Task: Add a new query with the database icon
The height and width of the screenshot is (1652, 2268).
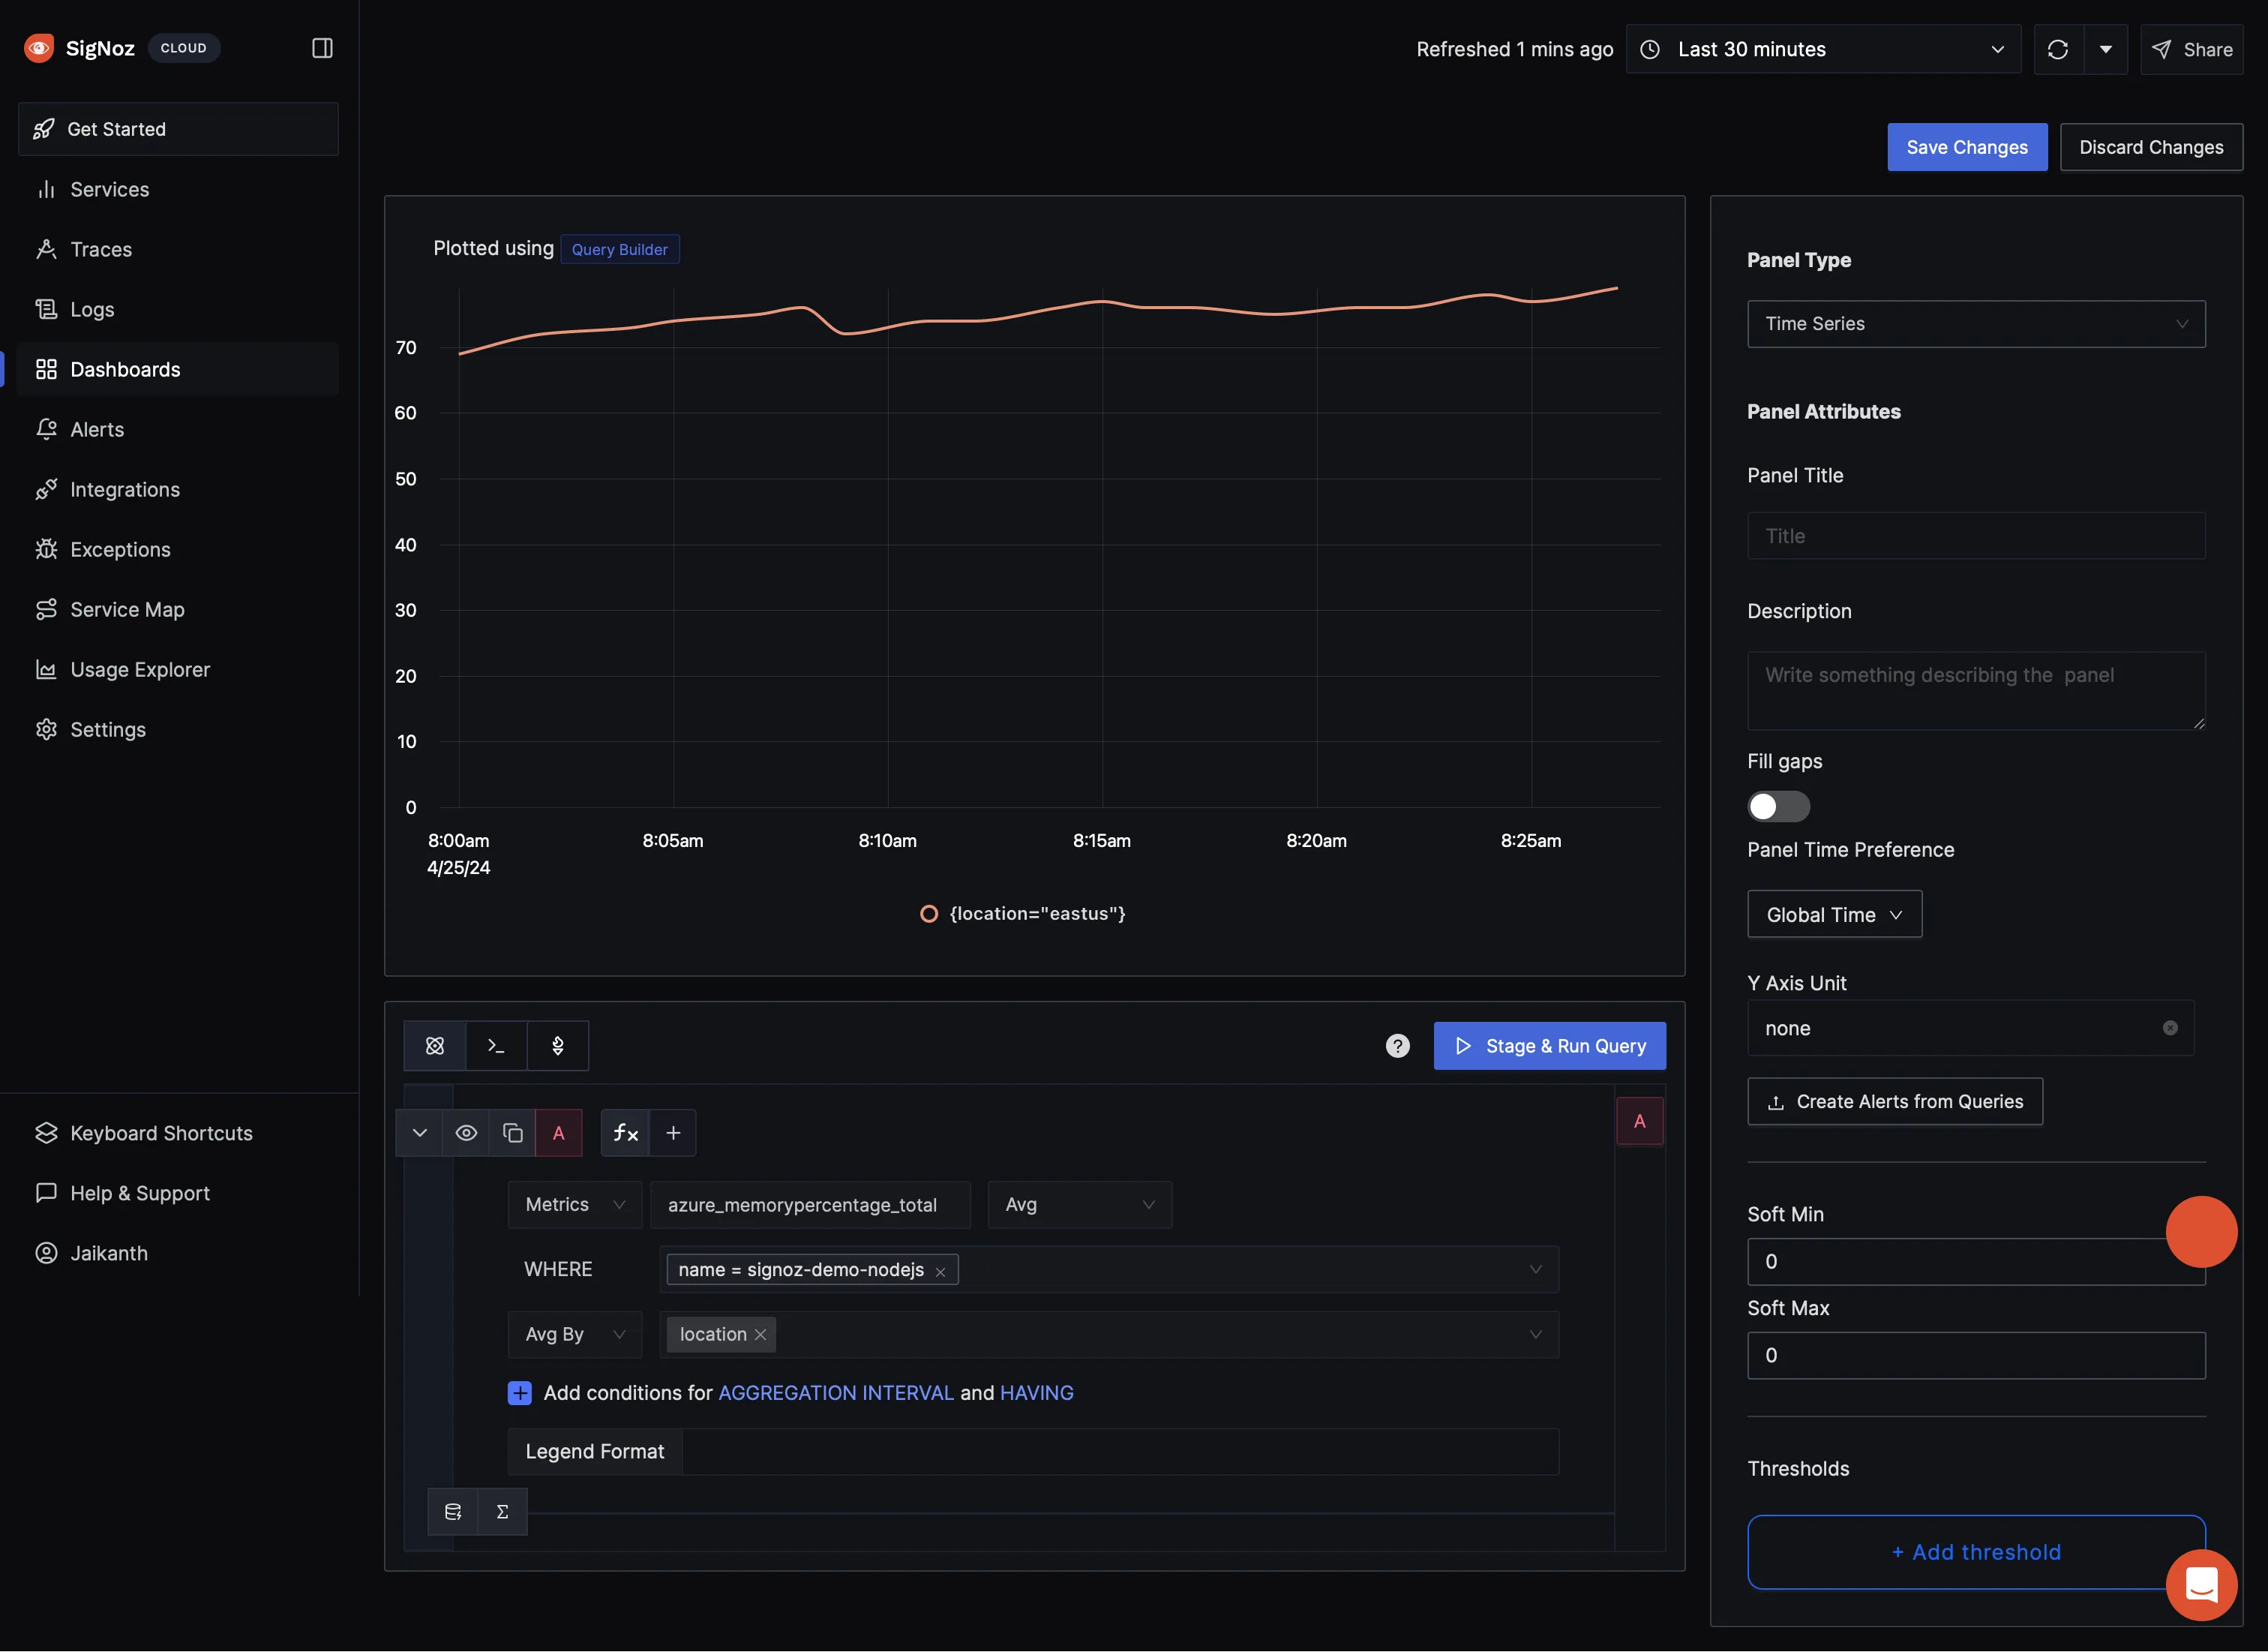Action: (x=453, y=1512)
